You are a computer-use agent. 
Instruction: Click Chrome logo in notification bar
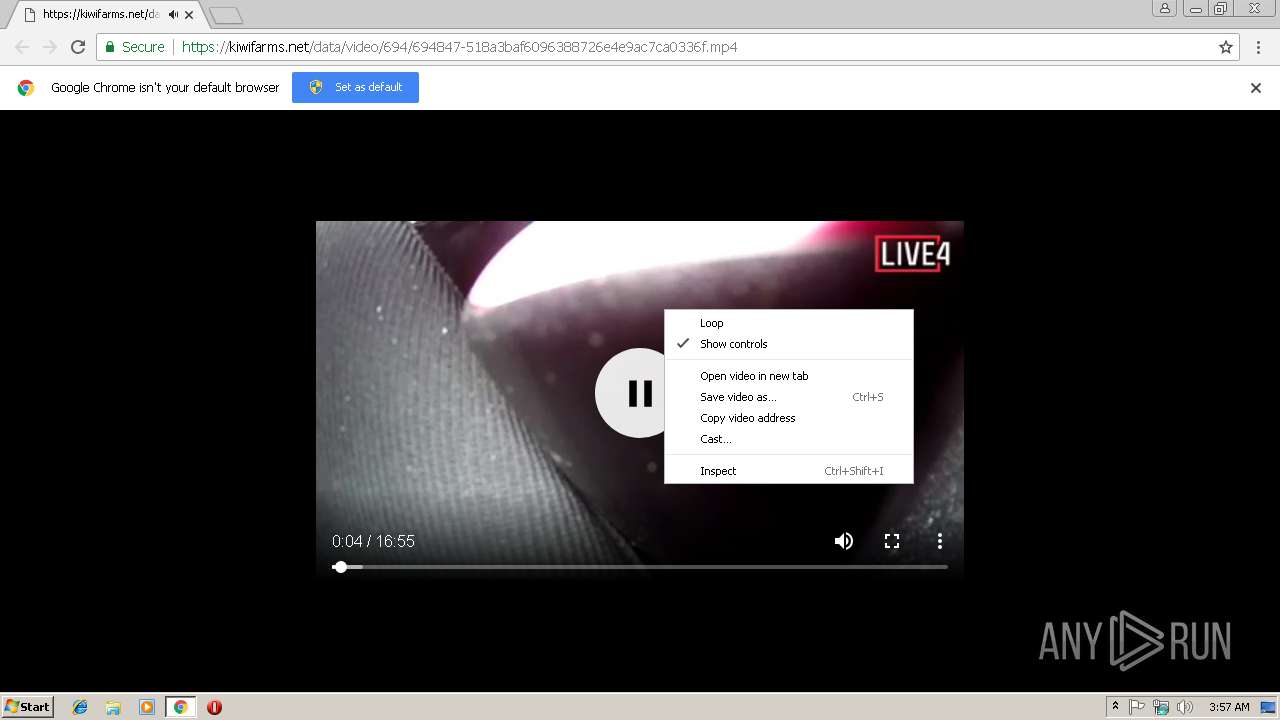point(26,88)
